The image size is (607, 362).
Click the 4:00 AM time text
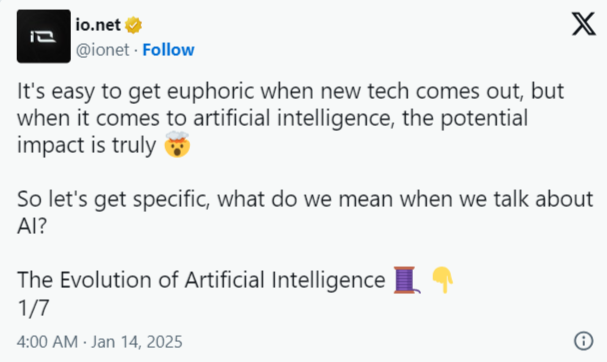(47, 342)
